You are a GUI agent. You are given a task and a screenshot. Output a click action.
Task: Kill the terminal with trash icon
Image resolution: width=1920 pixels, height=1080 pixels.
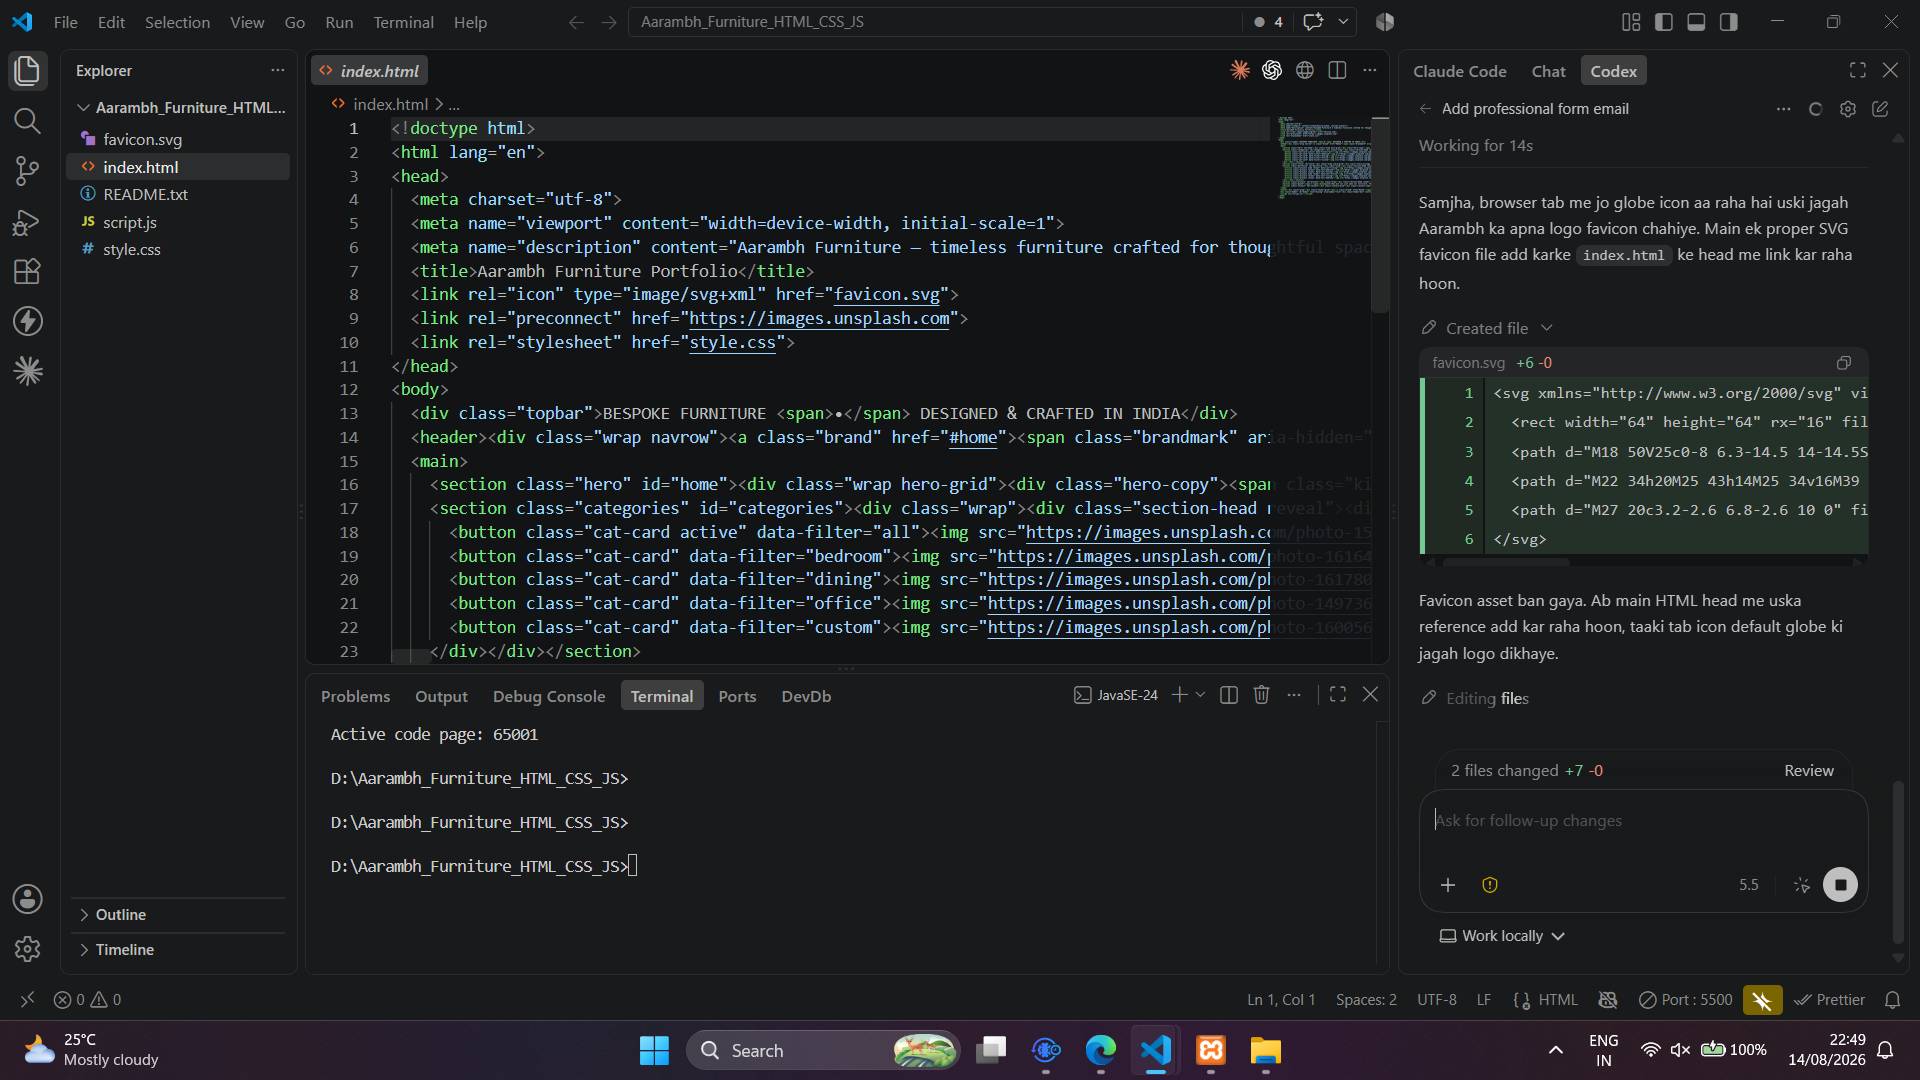pyautogui.click(x=1261, y=695)
